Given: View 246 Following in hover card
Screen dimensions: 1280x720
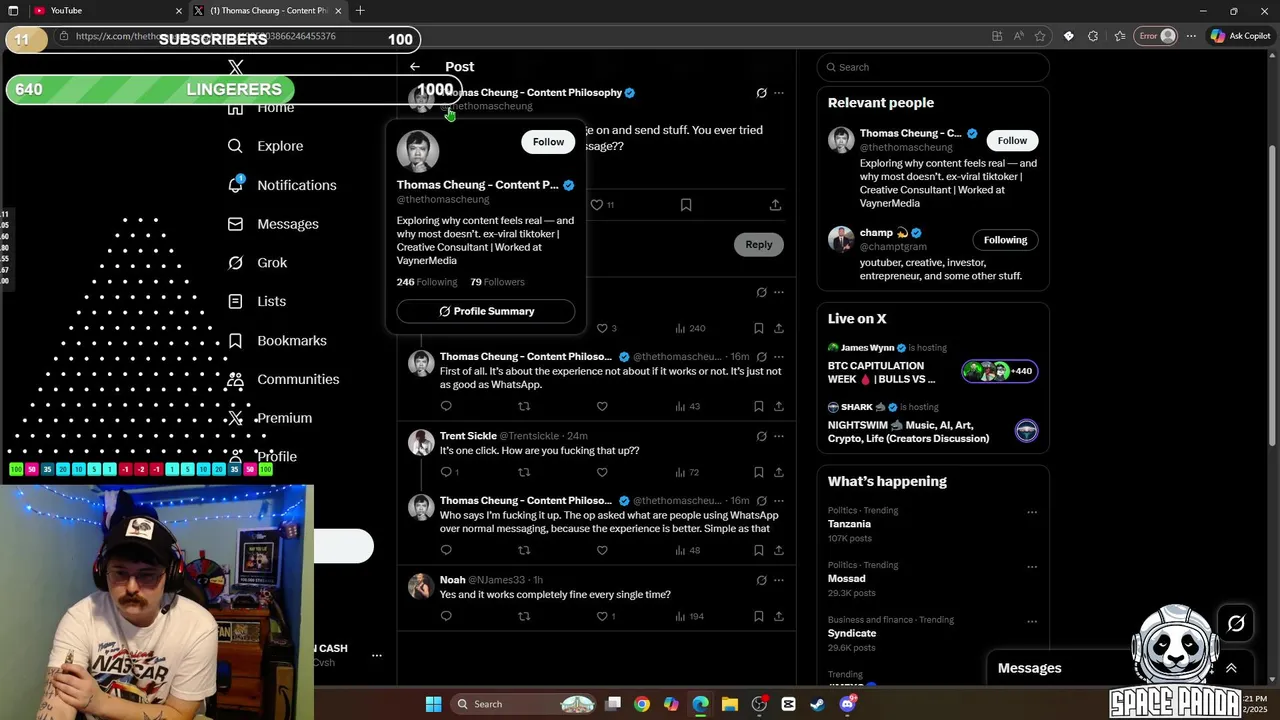Looking at the screenshot, I should click(427, 282).
